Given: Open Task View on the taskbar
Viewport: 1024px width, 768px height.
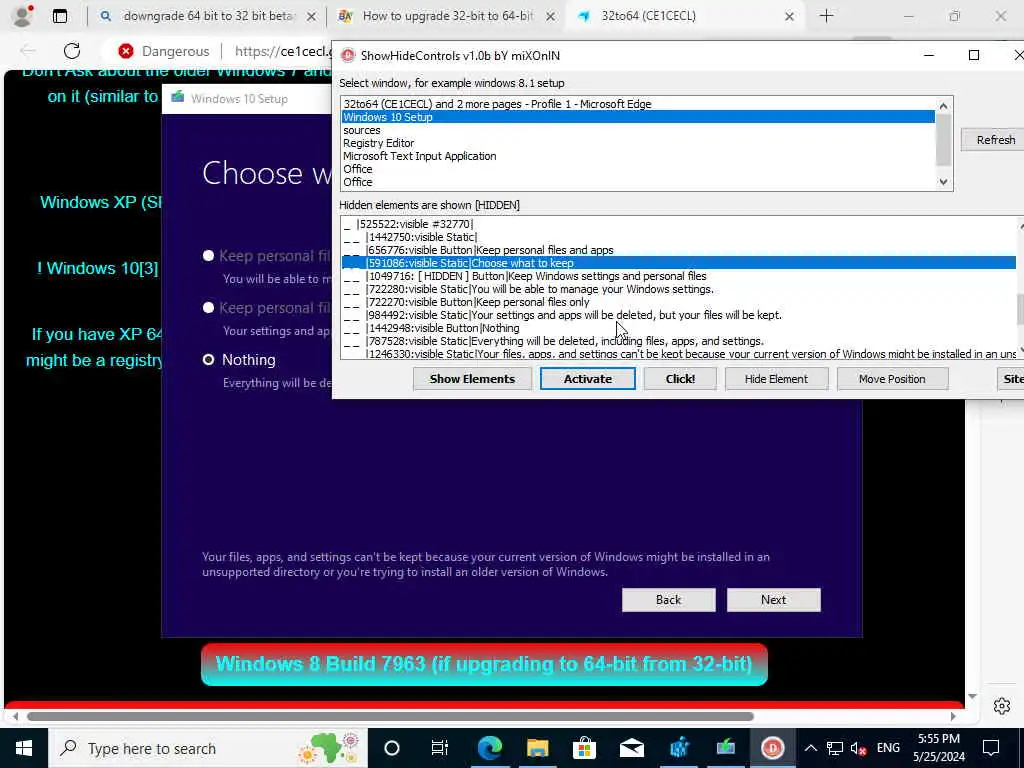Looking at the screenshot, I should coord(440,748).
